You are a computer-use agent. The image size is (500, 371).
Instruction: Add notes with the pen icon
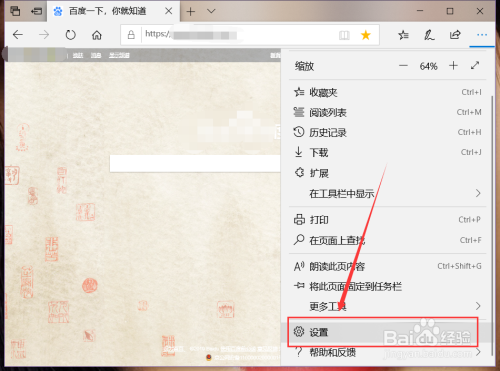pyautogui.click(x=429, y=35)
